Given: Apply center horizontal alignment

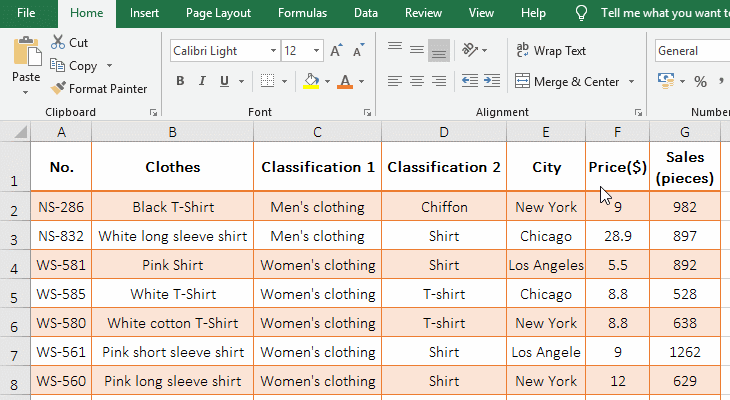Looking at the screenshot, I should click(x=416, y=82).
